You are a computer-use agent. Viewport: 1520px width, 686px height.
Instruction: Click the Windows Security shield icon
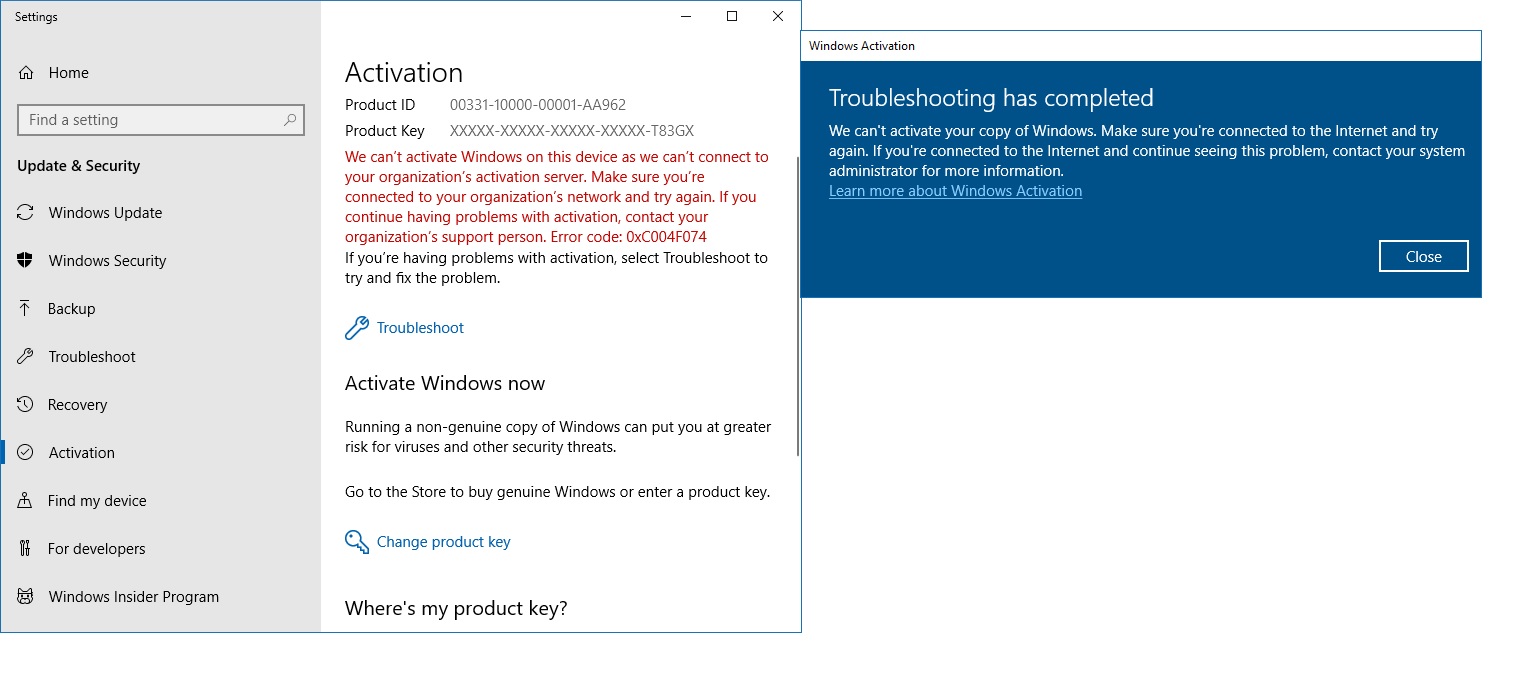26,260
